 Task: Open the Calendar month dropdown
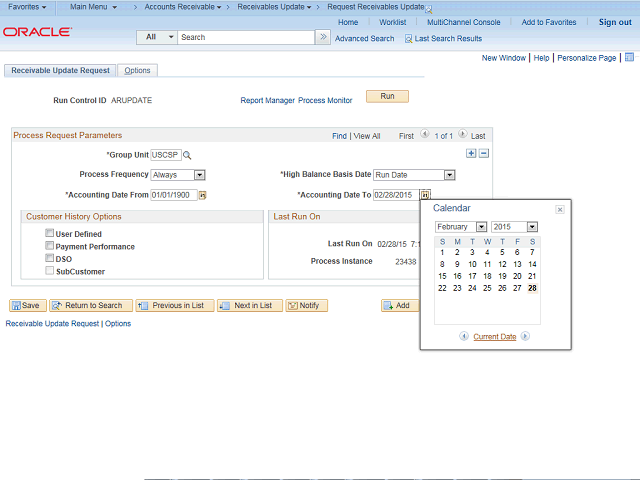pyautogui.click(x=481, y=227)
